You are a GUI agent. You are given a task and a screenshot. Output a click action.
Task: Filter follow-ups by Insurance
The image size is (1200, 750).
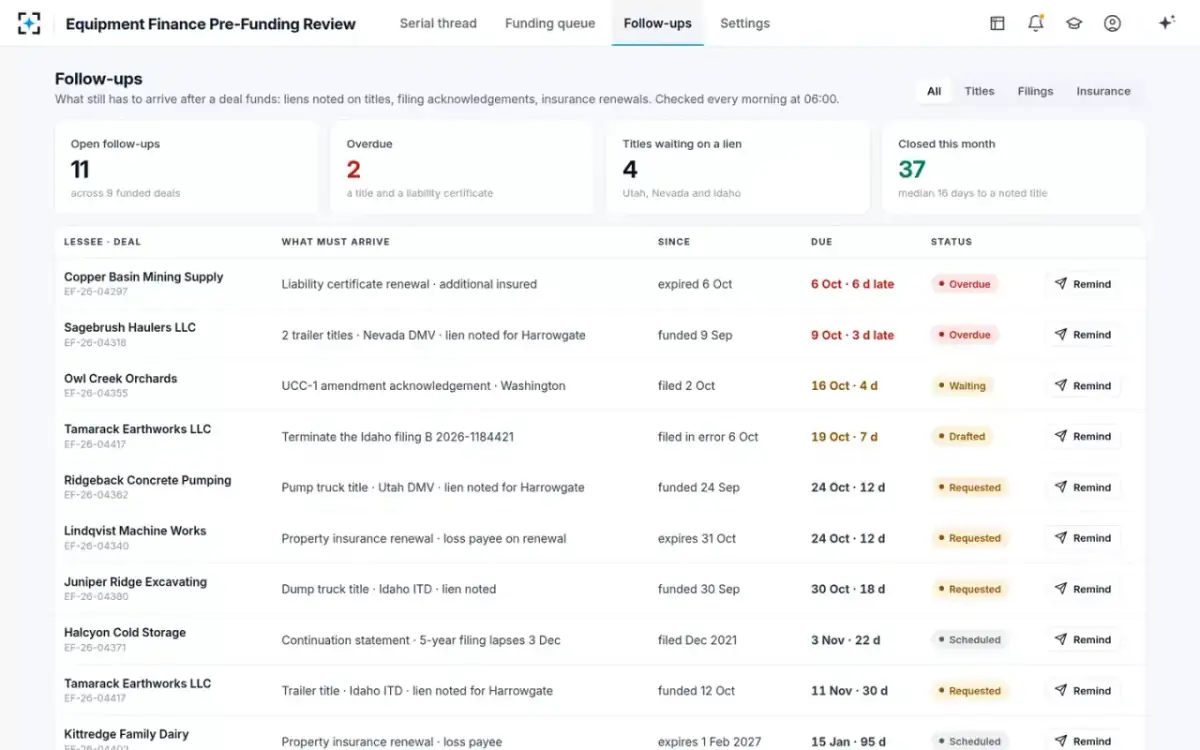pyautogui.click(x=1103, y=91)
